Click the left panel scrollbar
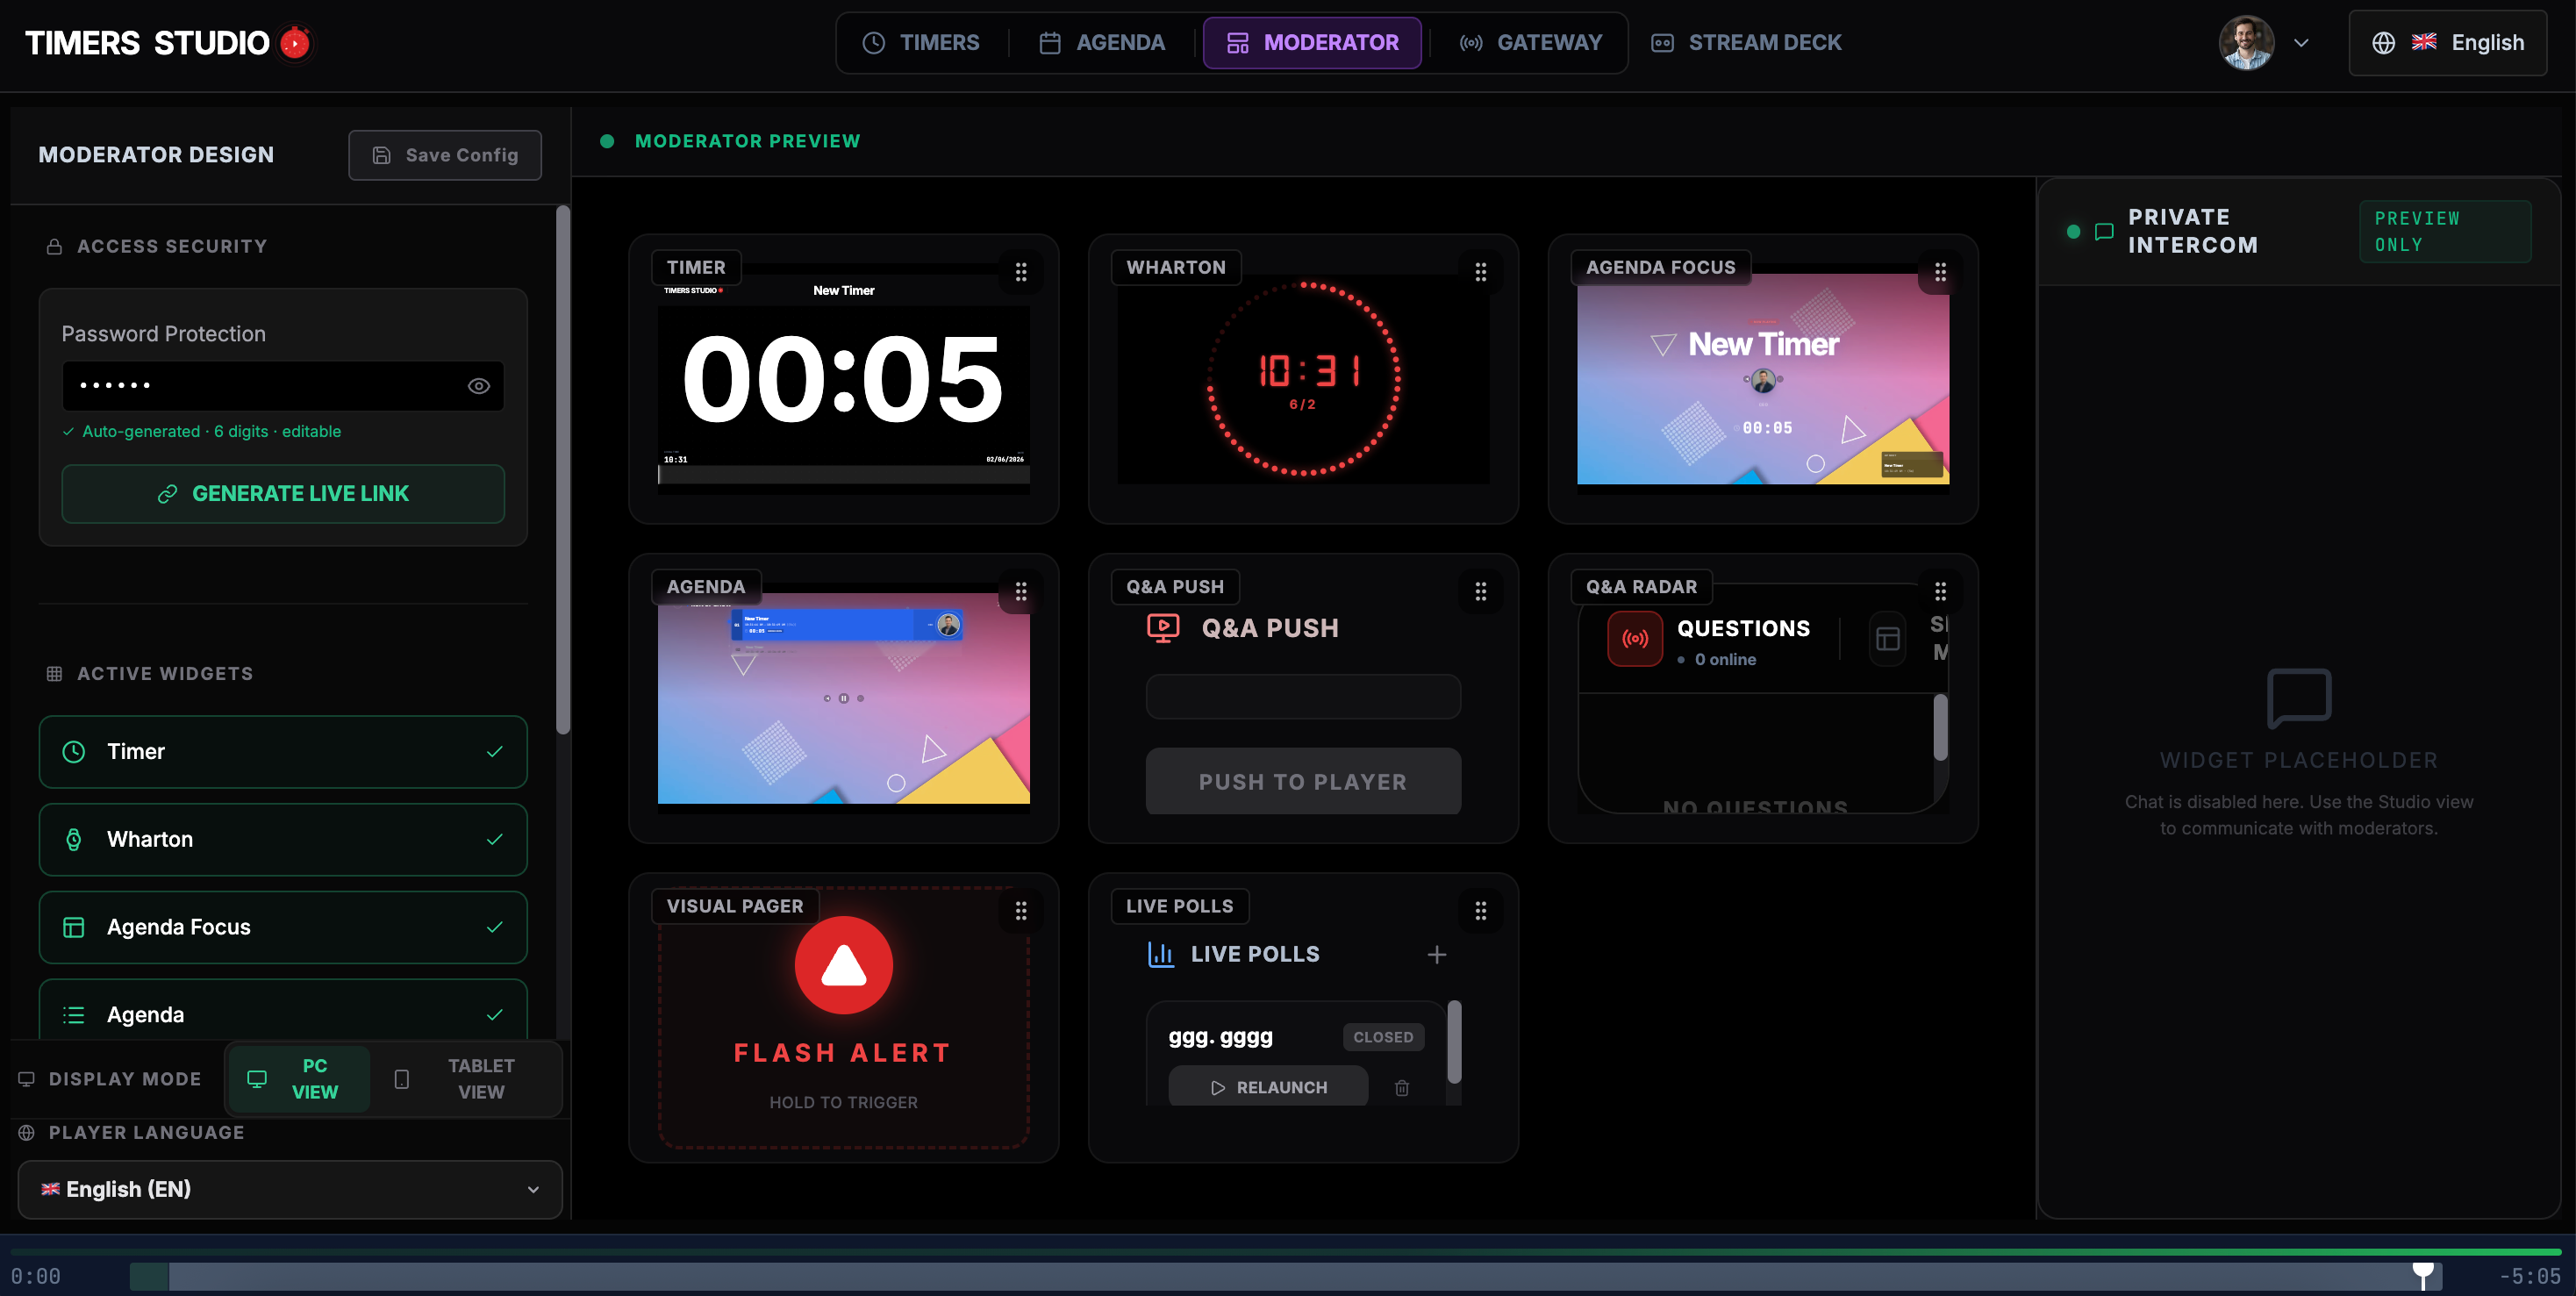The height and width of the screenshot is (1296, 2576). [x=563, y=470]
